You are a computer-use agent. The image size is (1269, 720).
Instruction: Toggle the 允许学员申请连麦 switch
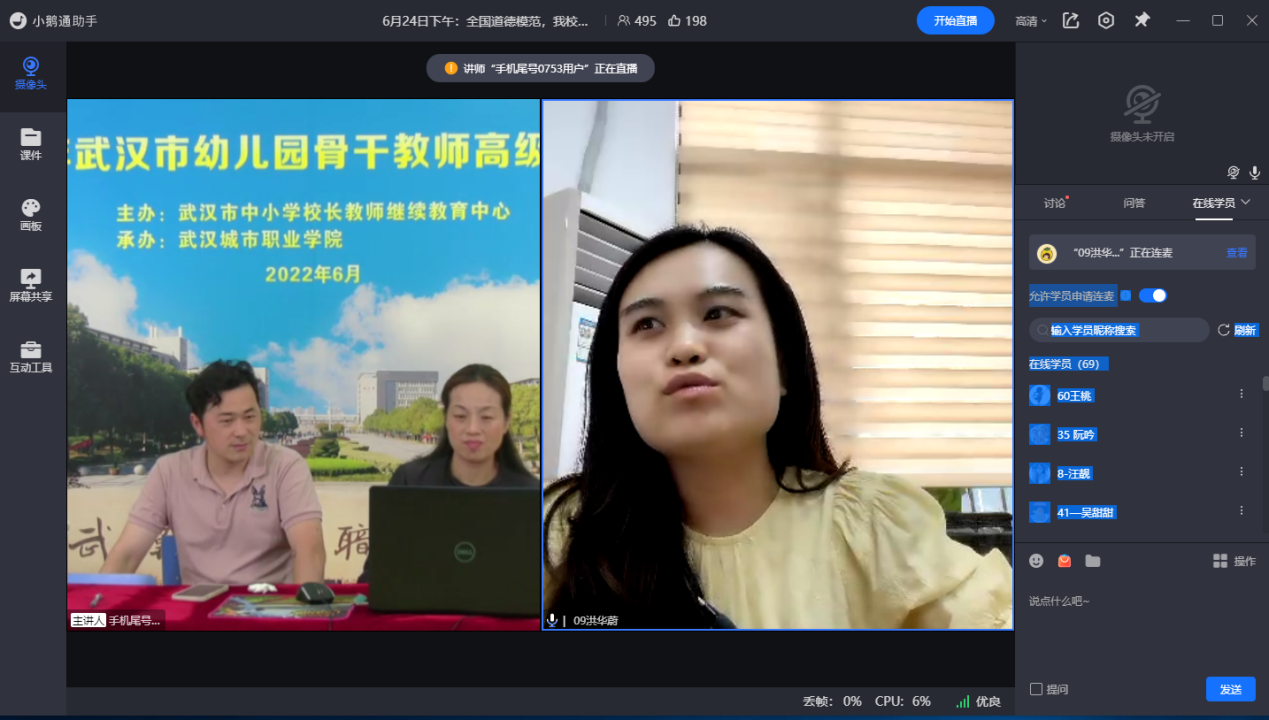1152,296
